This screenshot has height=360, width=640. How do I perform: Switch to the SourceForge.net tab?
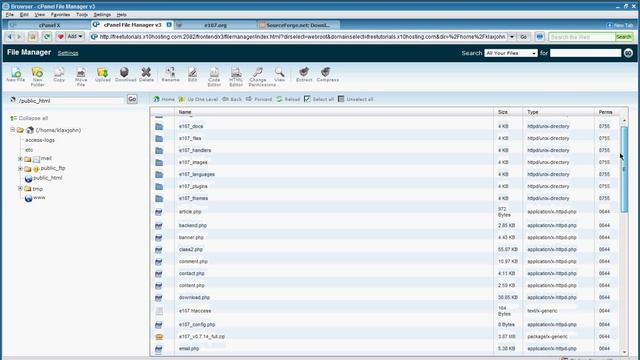coord(298,25)
